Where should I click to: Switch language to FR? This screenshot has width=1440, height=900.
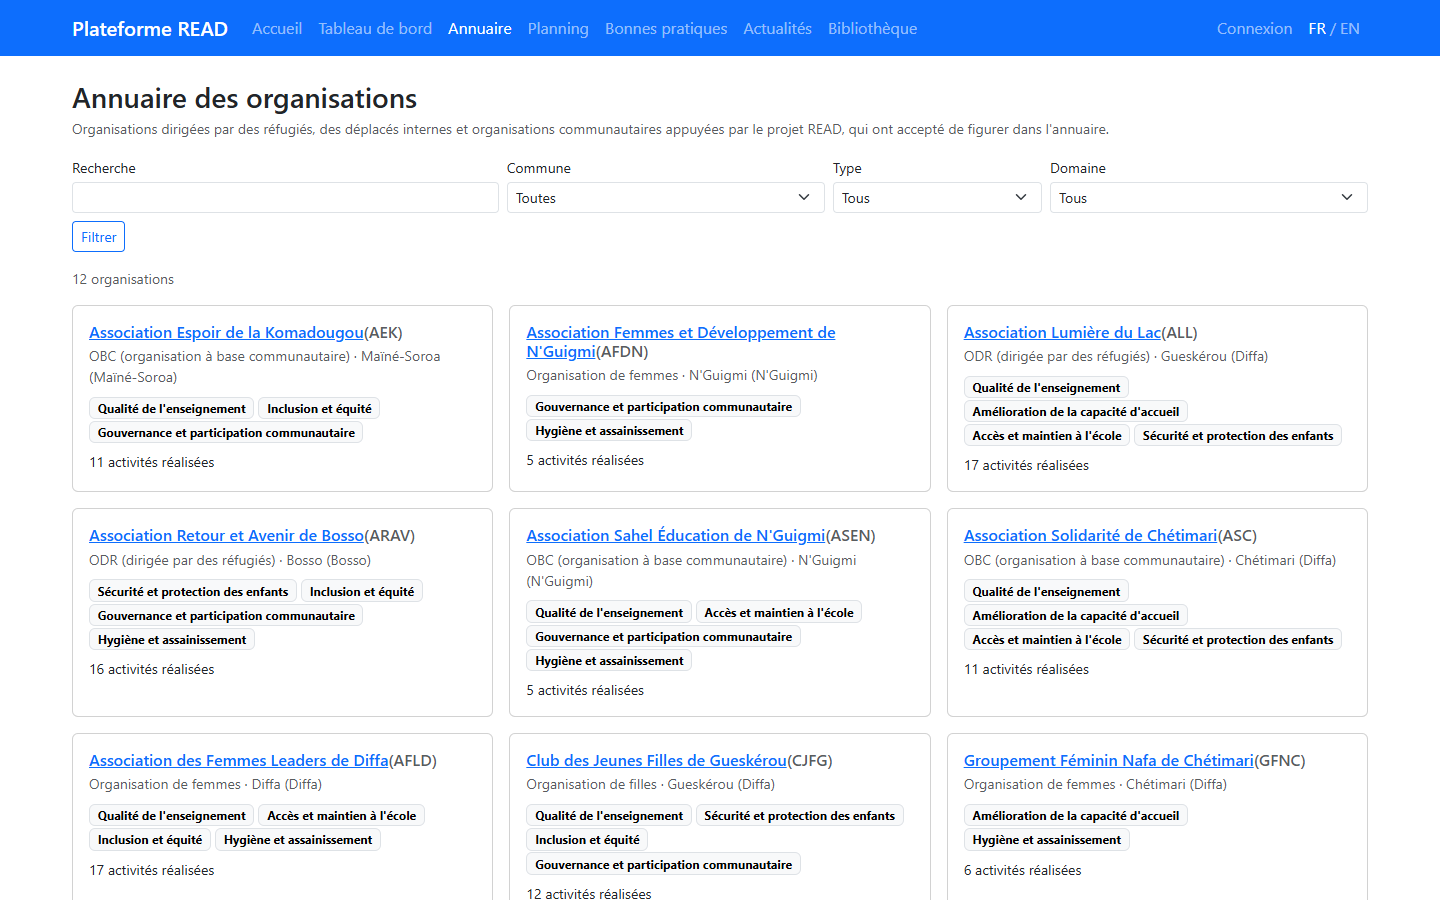1317,28
